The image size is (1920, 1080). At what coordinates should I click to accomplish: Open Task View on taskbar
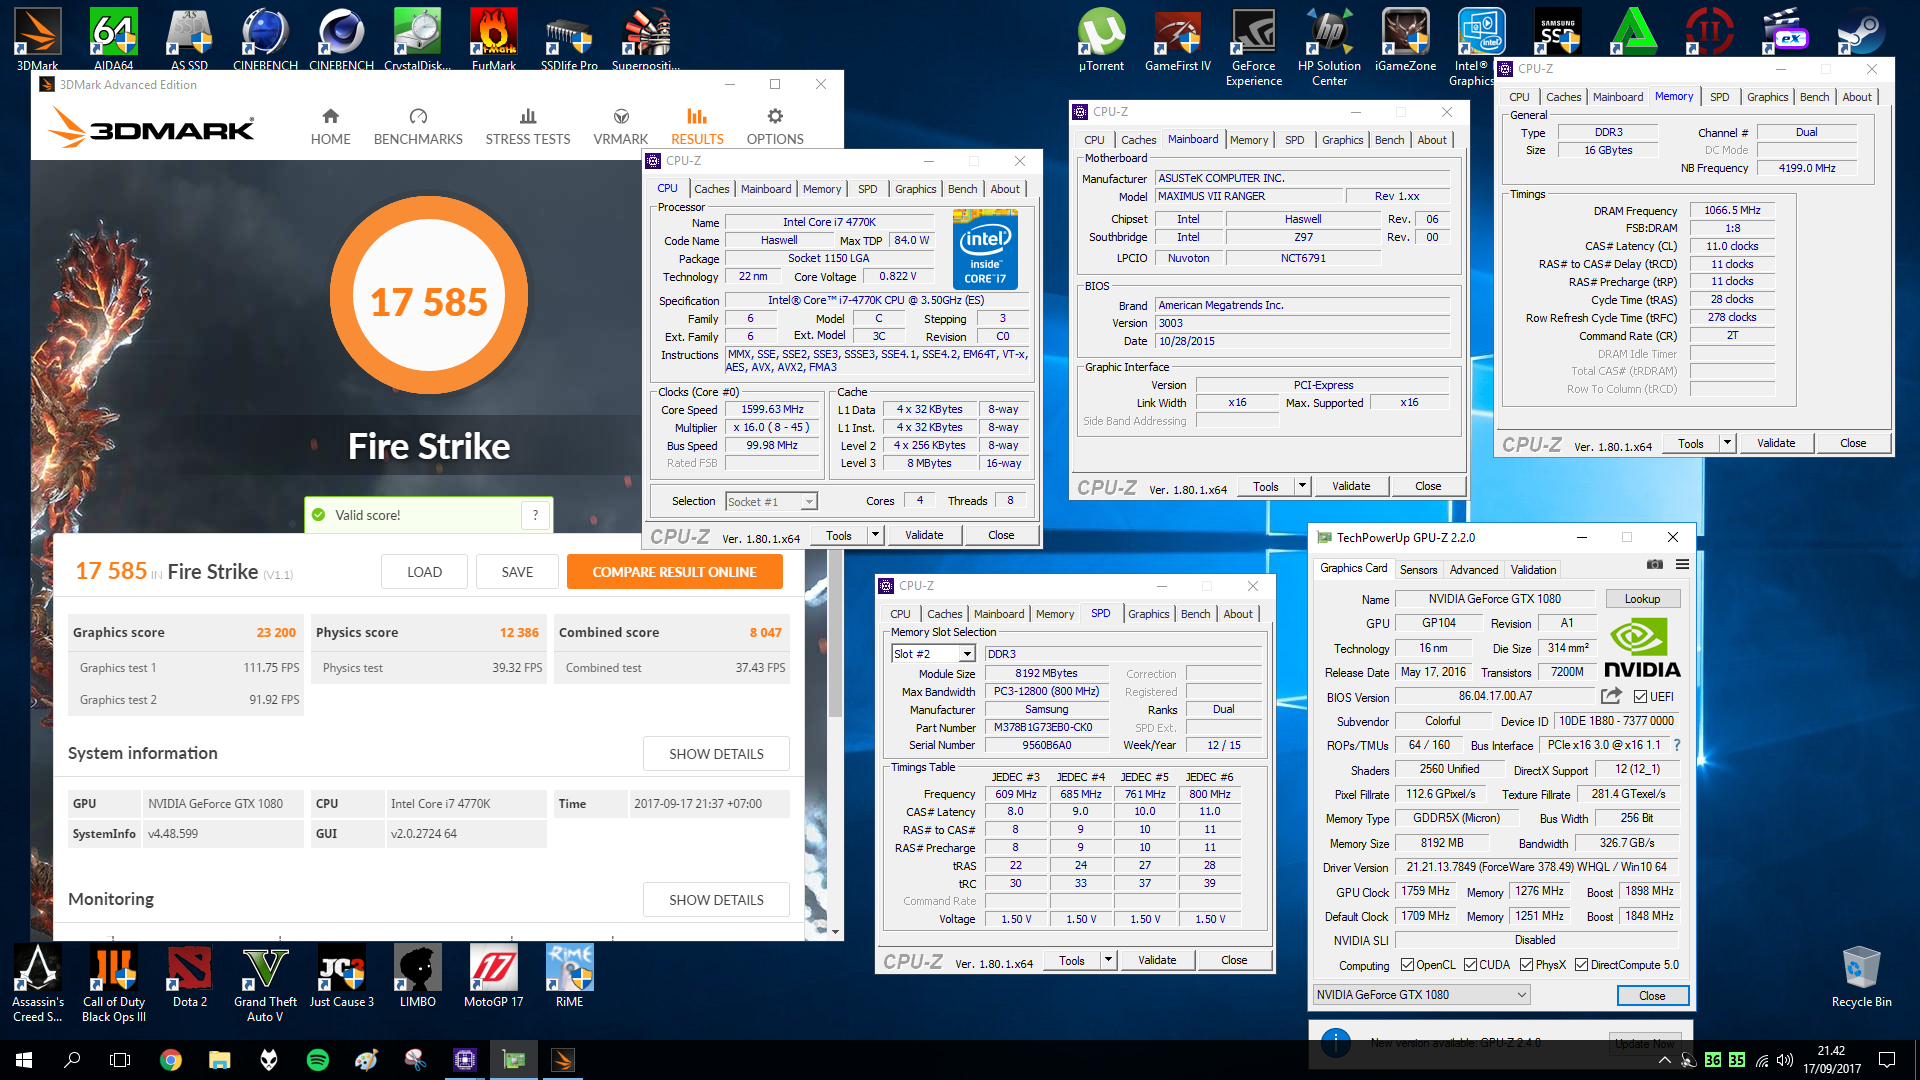tap(120, 1060)
